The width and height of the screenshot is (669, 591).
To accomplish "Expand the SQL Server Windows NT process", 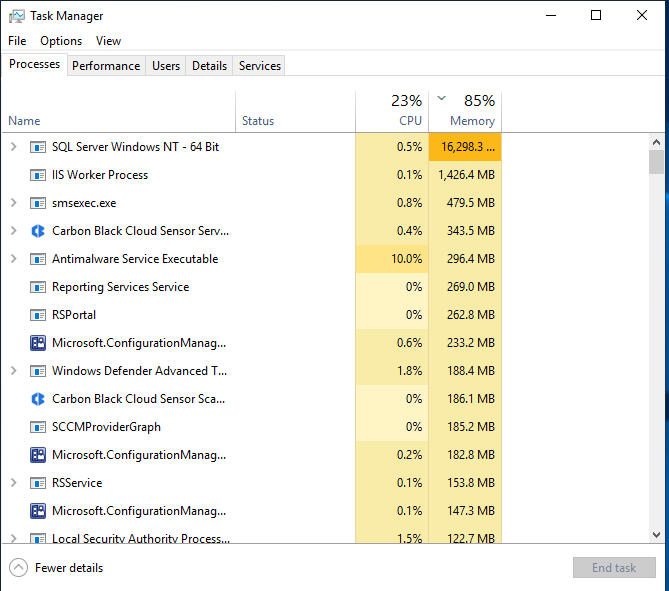I will tap(14, 147).
